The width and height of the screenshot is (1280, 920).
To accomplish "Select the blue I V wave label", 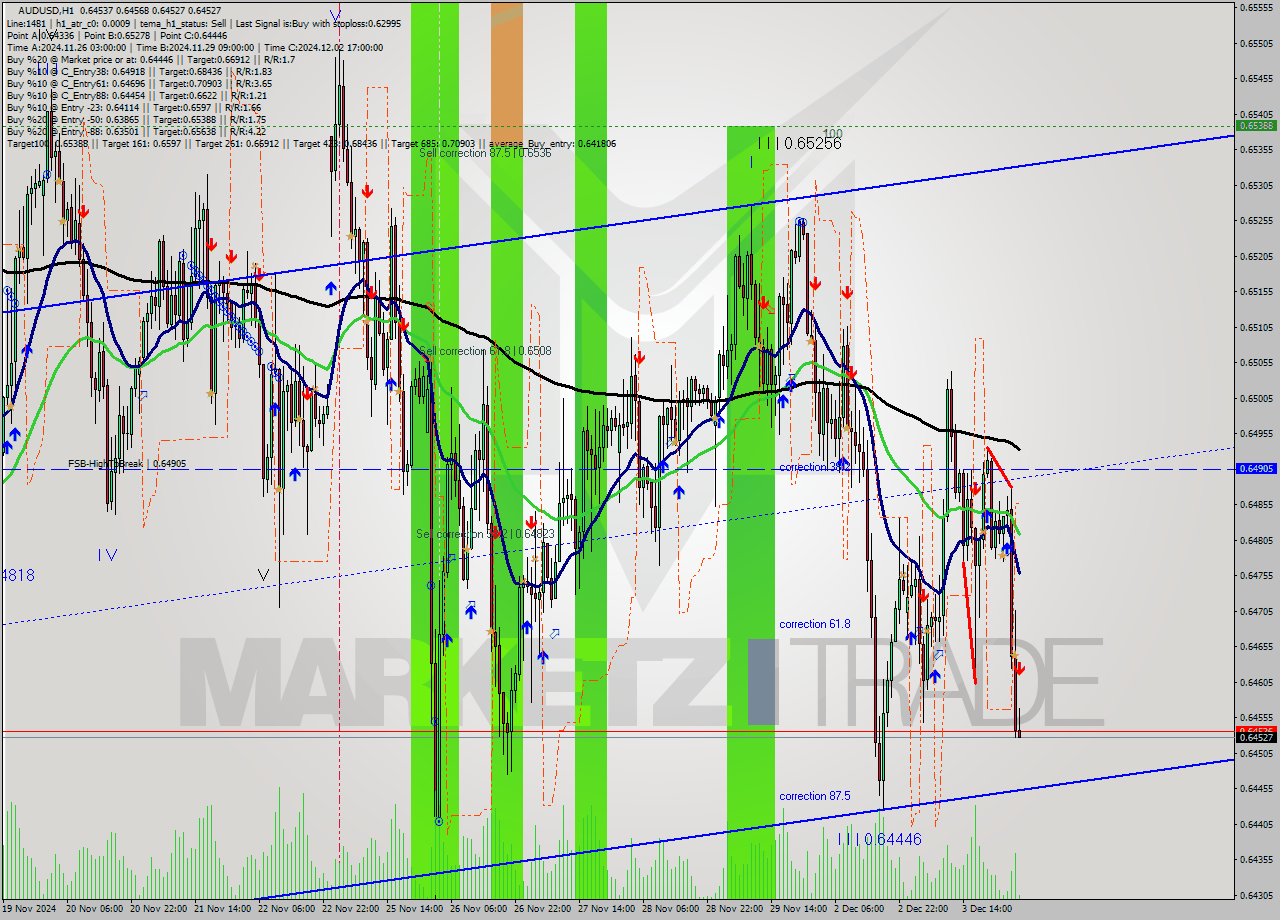I will 107,554.
